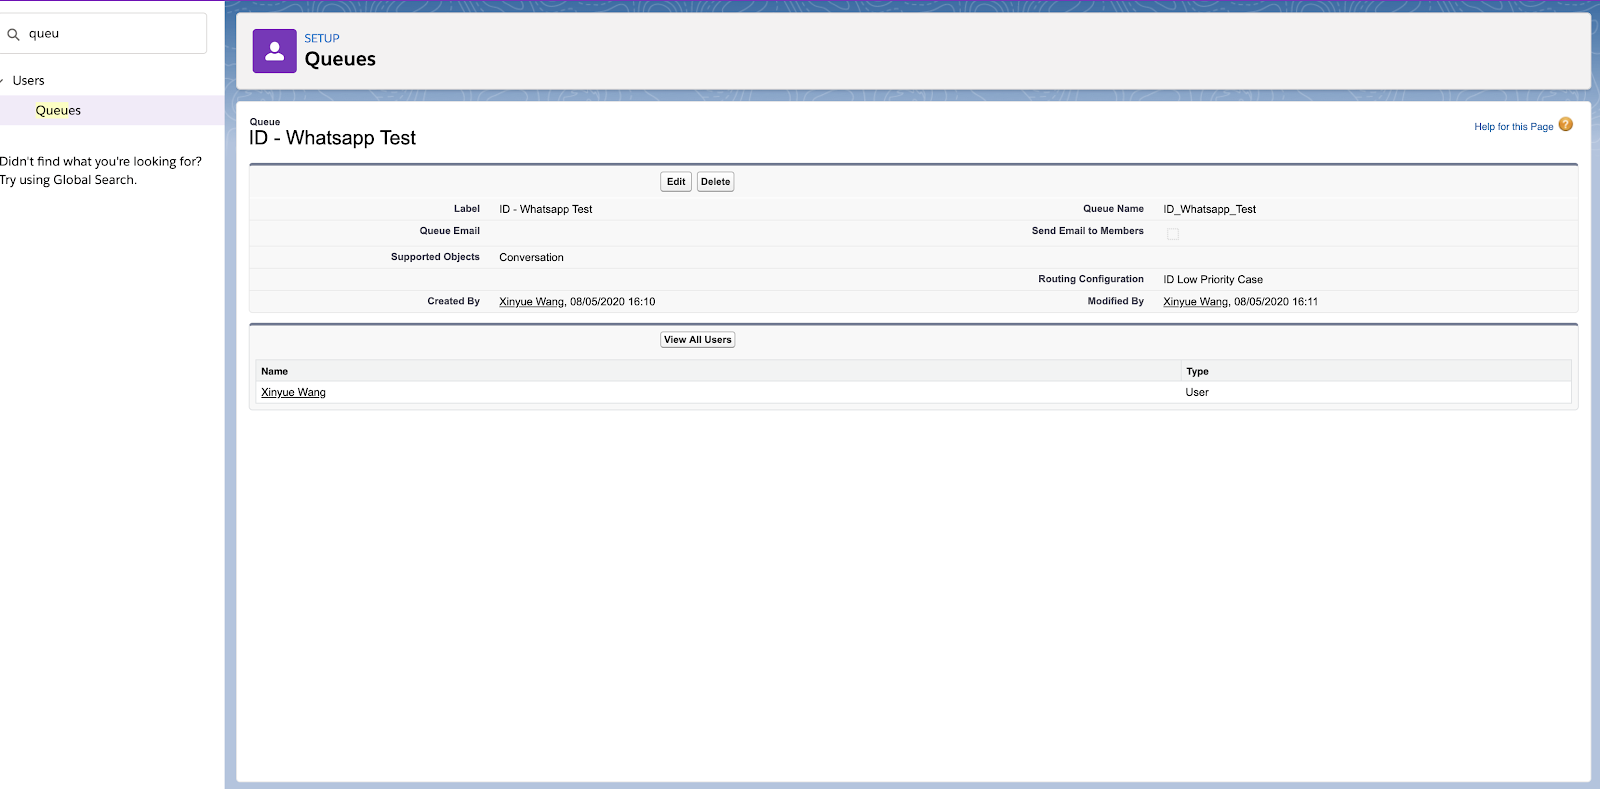
Task: Click the orange help question mark icon
Action: 1565,125
